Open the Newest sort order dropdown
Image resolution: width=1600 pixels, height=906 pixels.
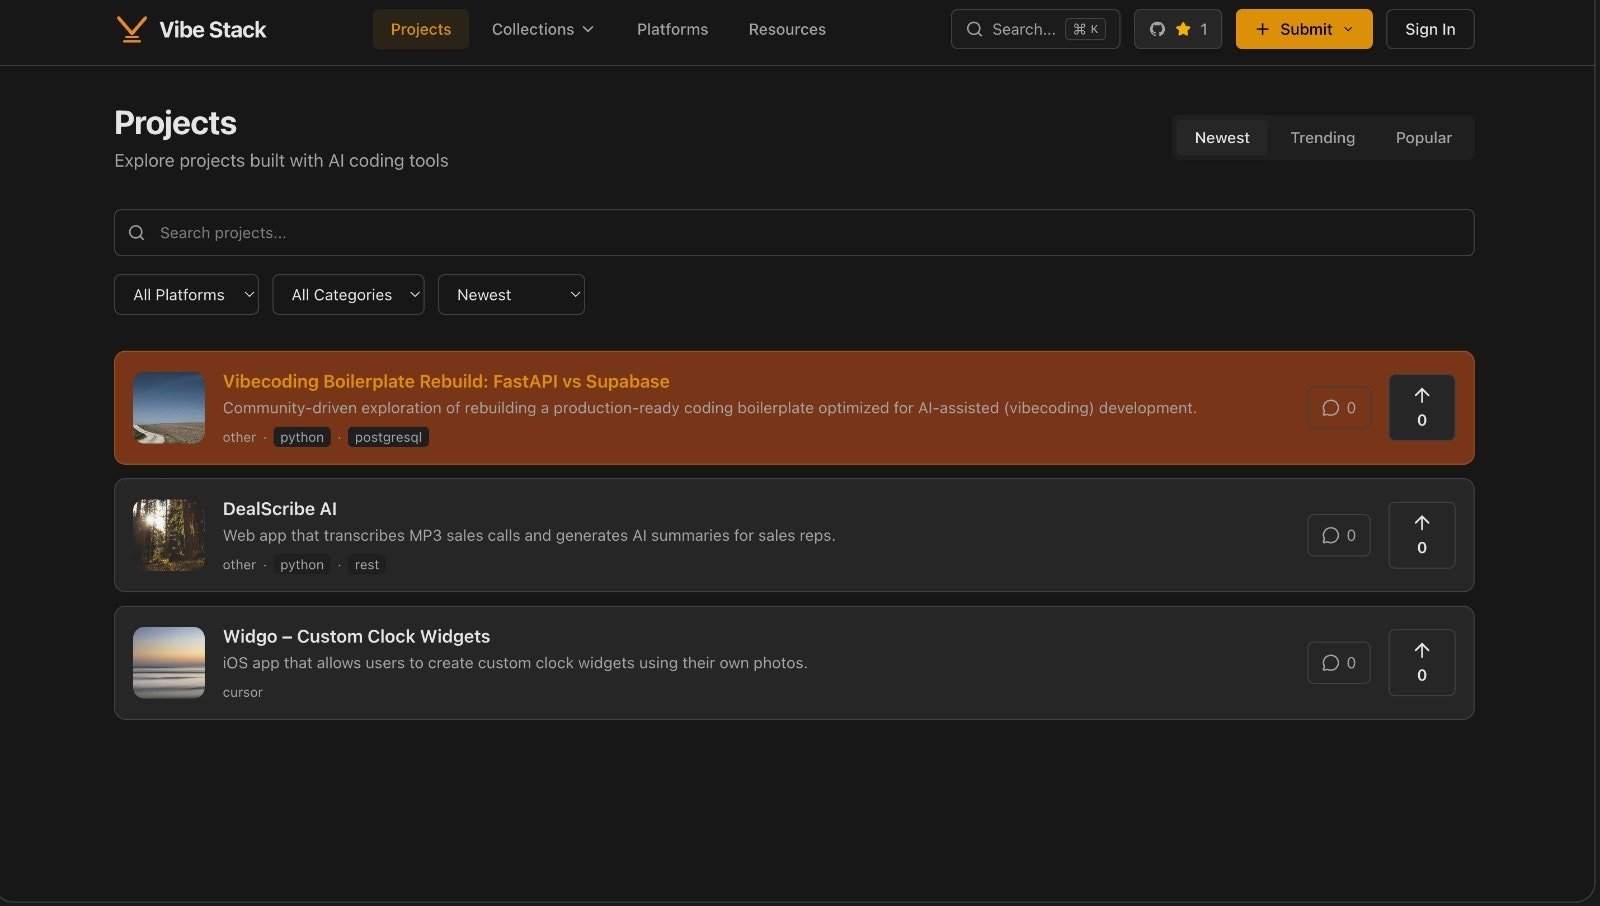(511, 295)
